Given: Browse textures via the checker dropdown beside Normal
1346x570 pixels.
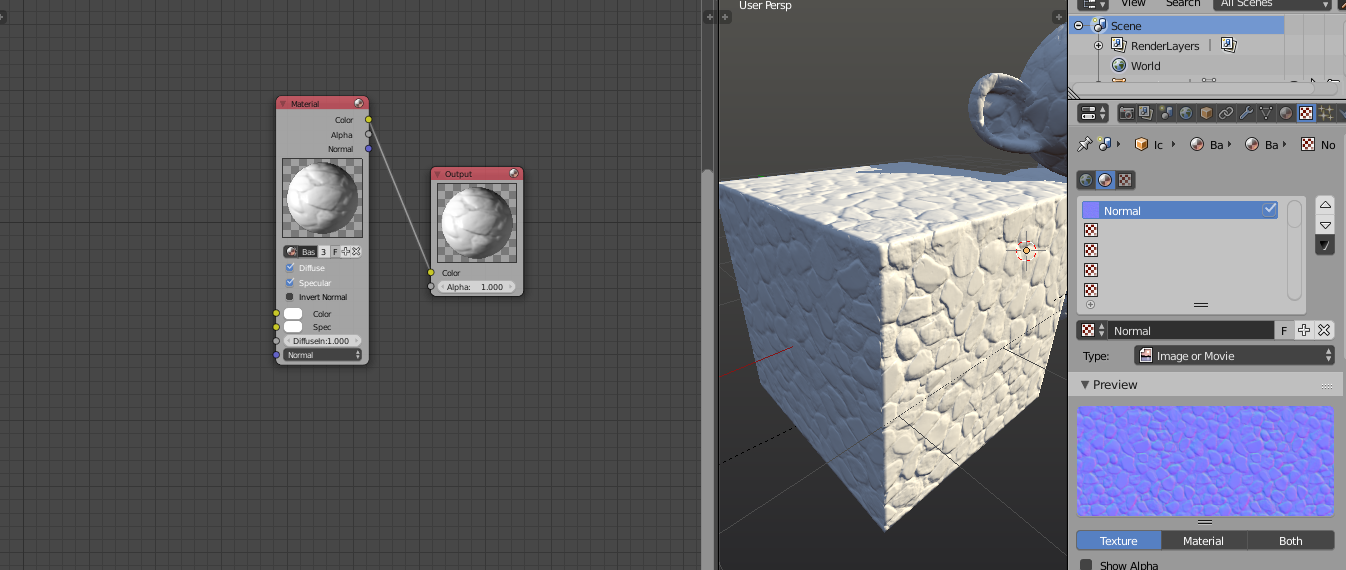Looking at the screenshot, I should click(x=1092, y=330).
